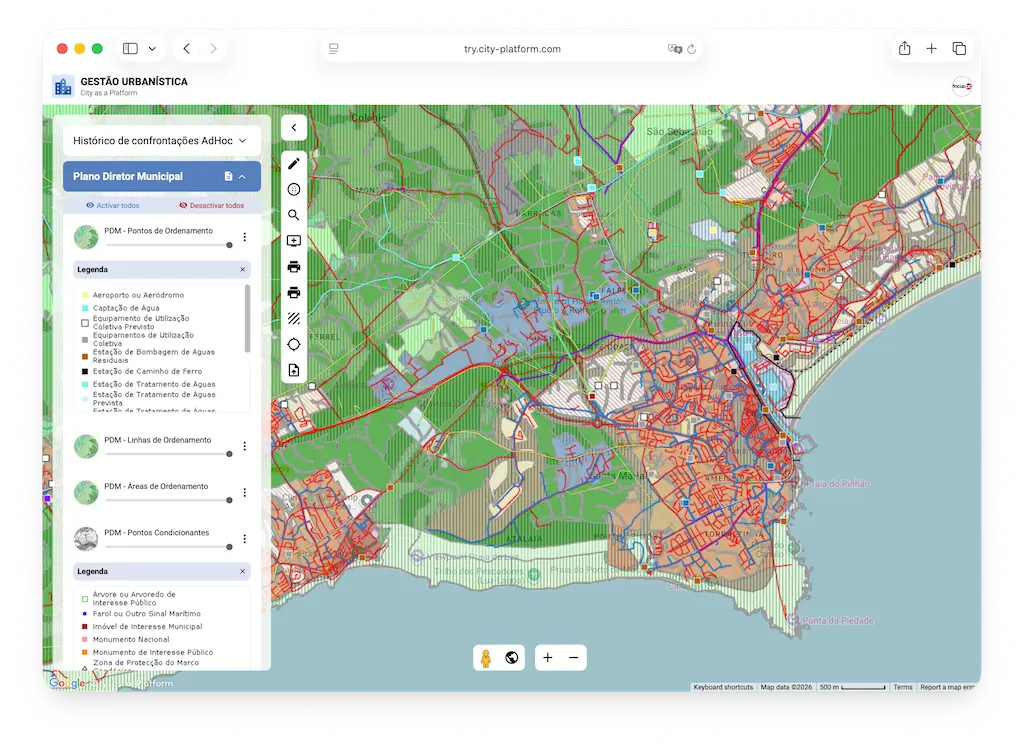Screen dimensions: 1024x748
Task: Click the magnifier search tool
Action: pyautogui.click(x=294, y=215)
